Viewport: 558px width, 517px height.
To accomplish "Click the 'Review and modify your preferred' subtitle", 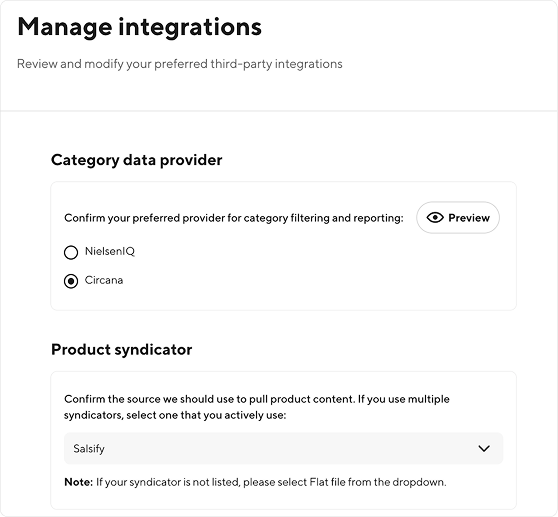I will pyautogui.click(x=180, y=64).
